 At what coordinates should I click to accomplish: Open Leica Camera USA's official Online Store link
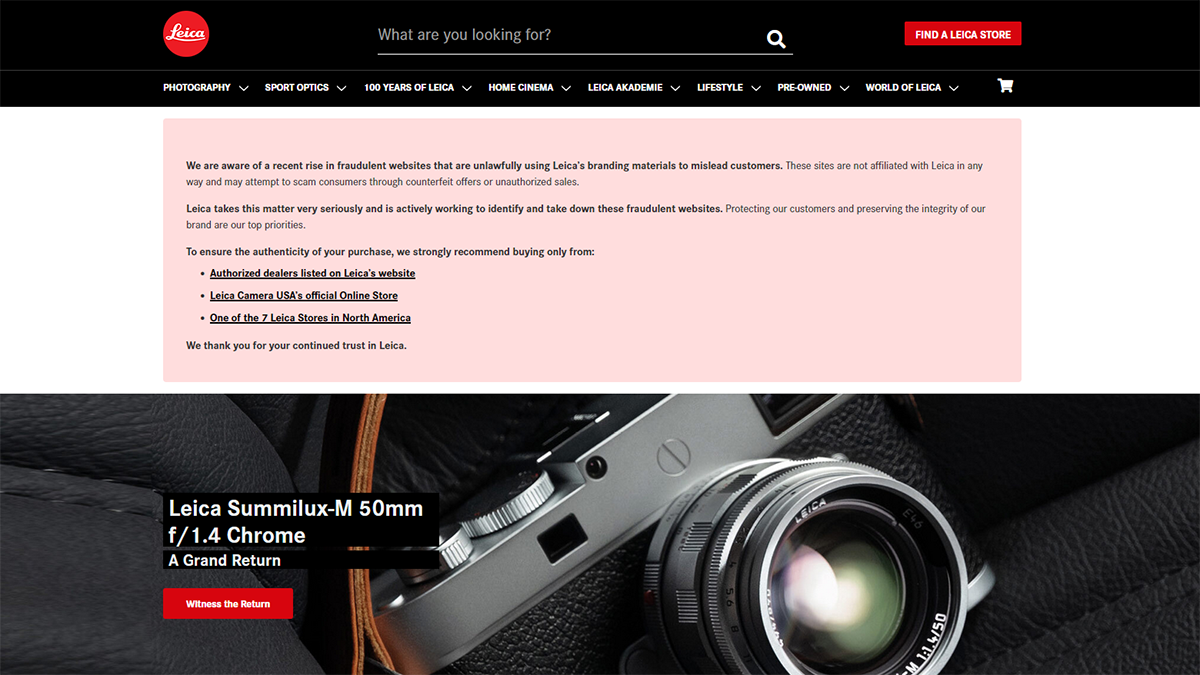[304, 296]
